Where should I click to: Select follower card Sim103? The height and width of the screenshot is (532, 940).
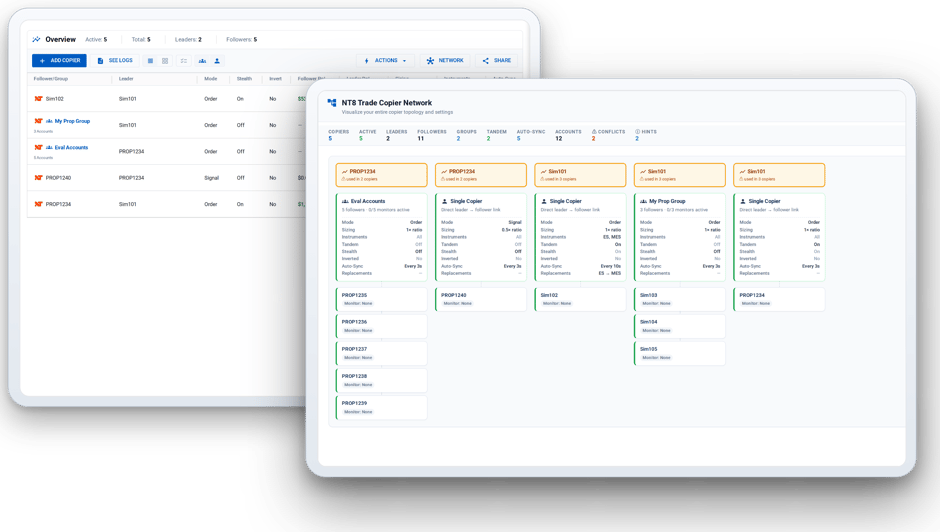pyautogui.click(x=680, y=299)
